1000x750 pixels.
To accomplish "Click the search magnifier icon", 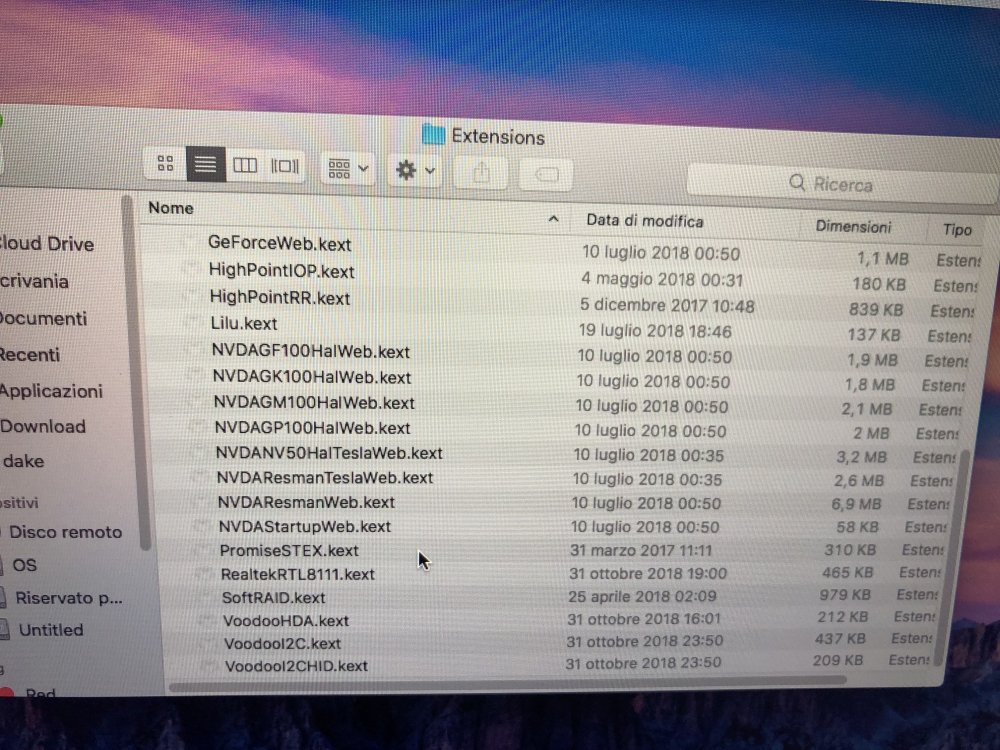I will pyautogui.click(x=797, y=183).
